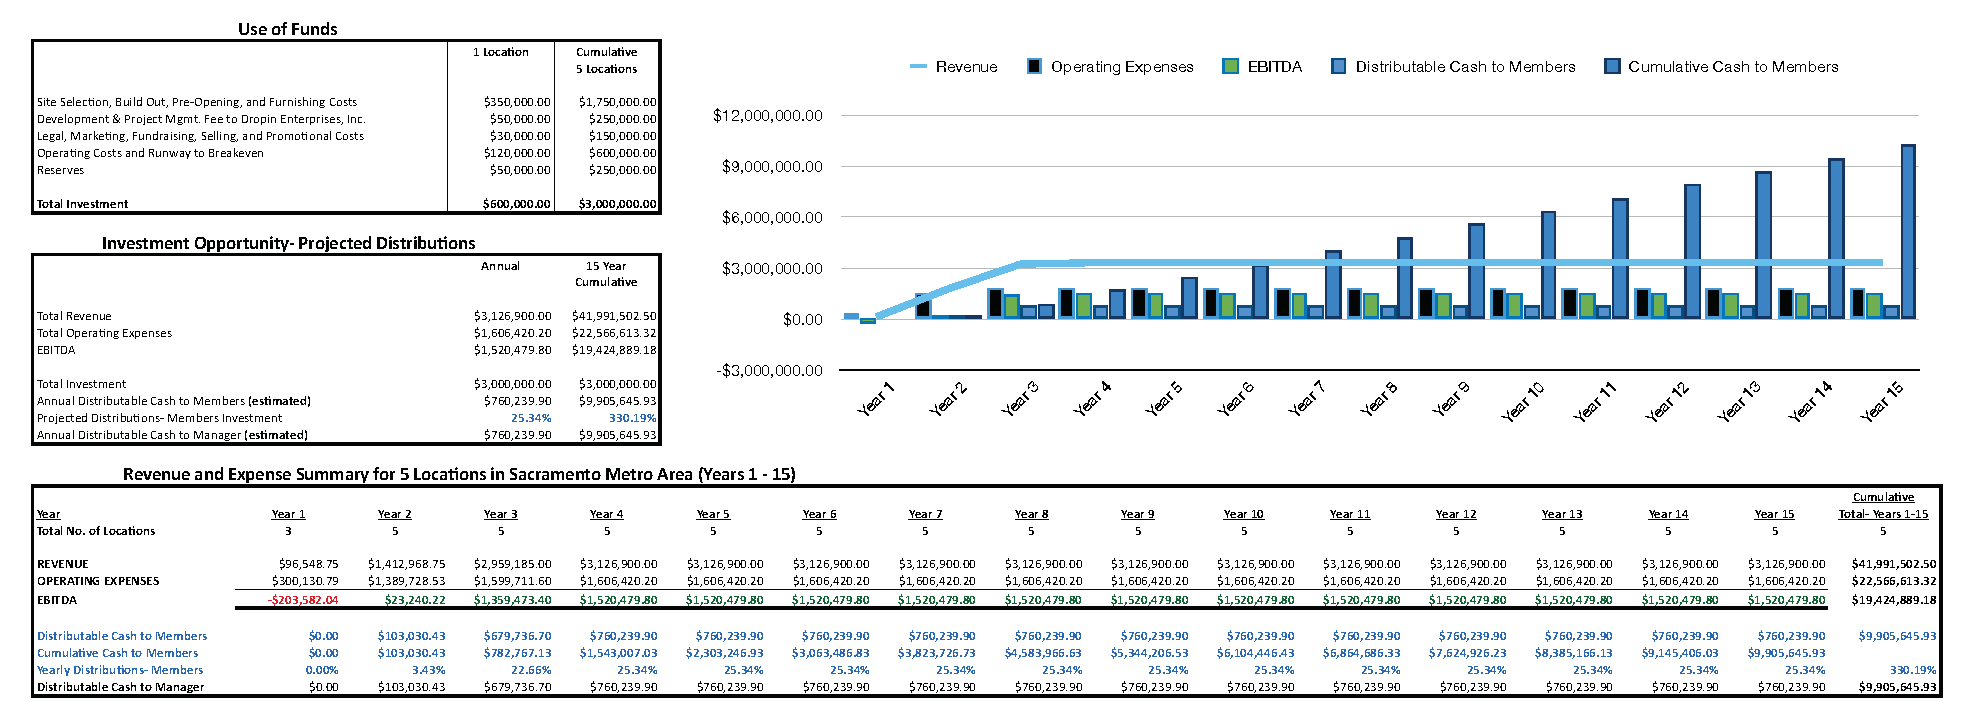1973x728 pixels.
Task: Click the black Operating Expenses legend square
Action: click(x=1034, y=67)
